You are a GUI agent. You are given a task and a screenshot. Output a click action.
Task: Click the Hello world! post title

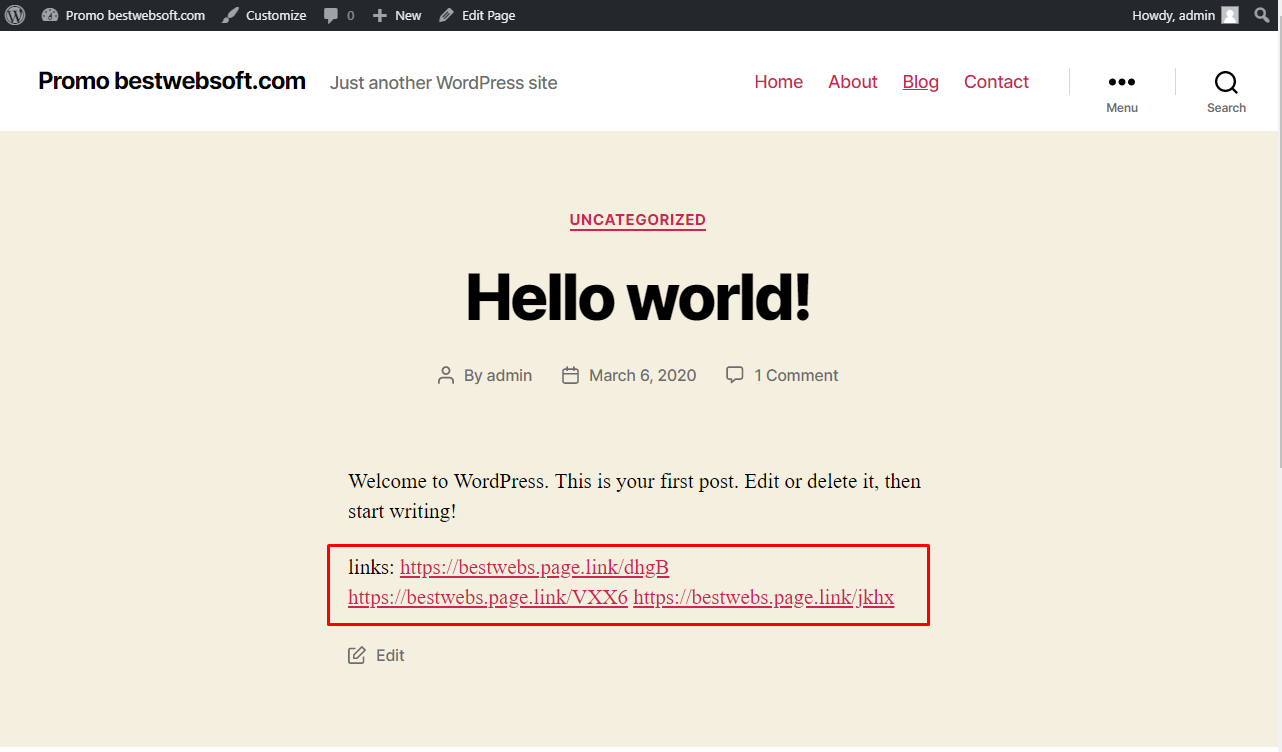(x=638, y=298)
